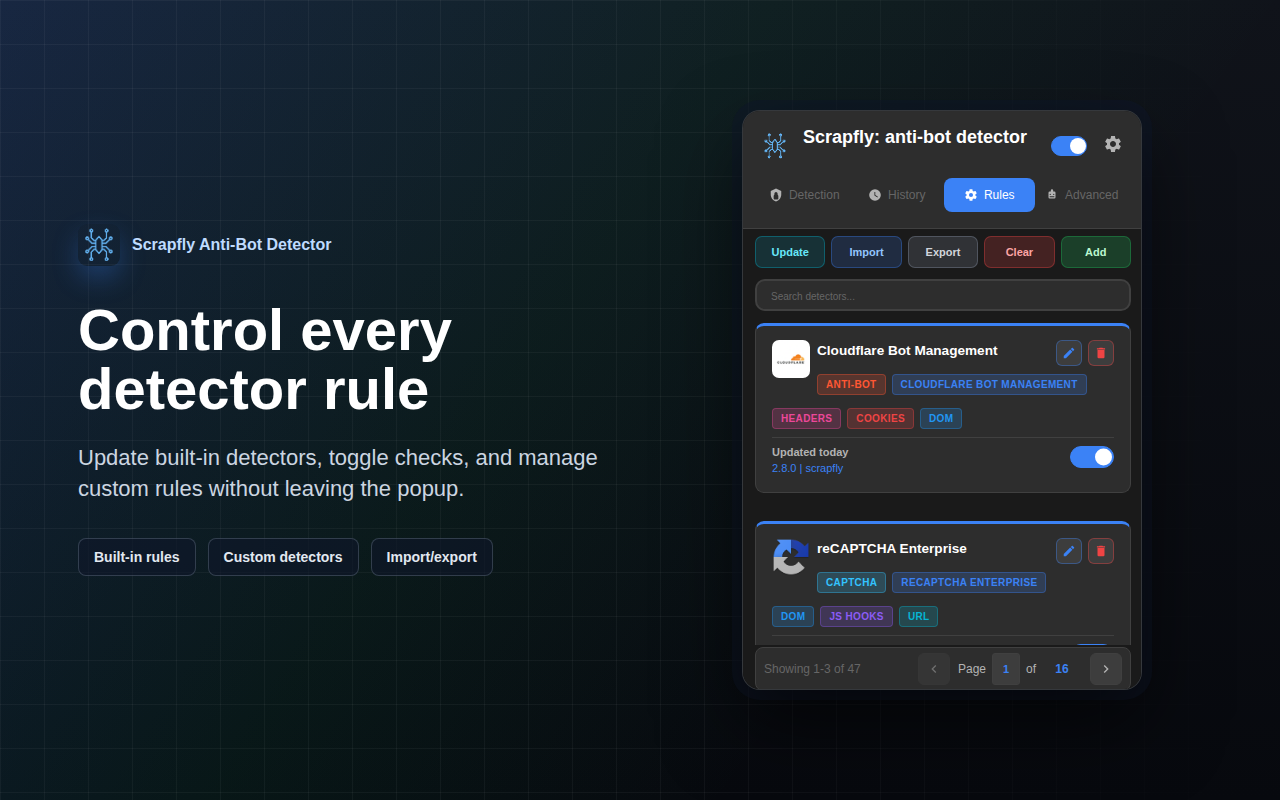Viewport: 1280px width, 800px height.
Task: Click the CLOUDFLARE BOT MANAGEMENT tag
Action: pos(989,384)
